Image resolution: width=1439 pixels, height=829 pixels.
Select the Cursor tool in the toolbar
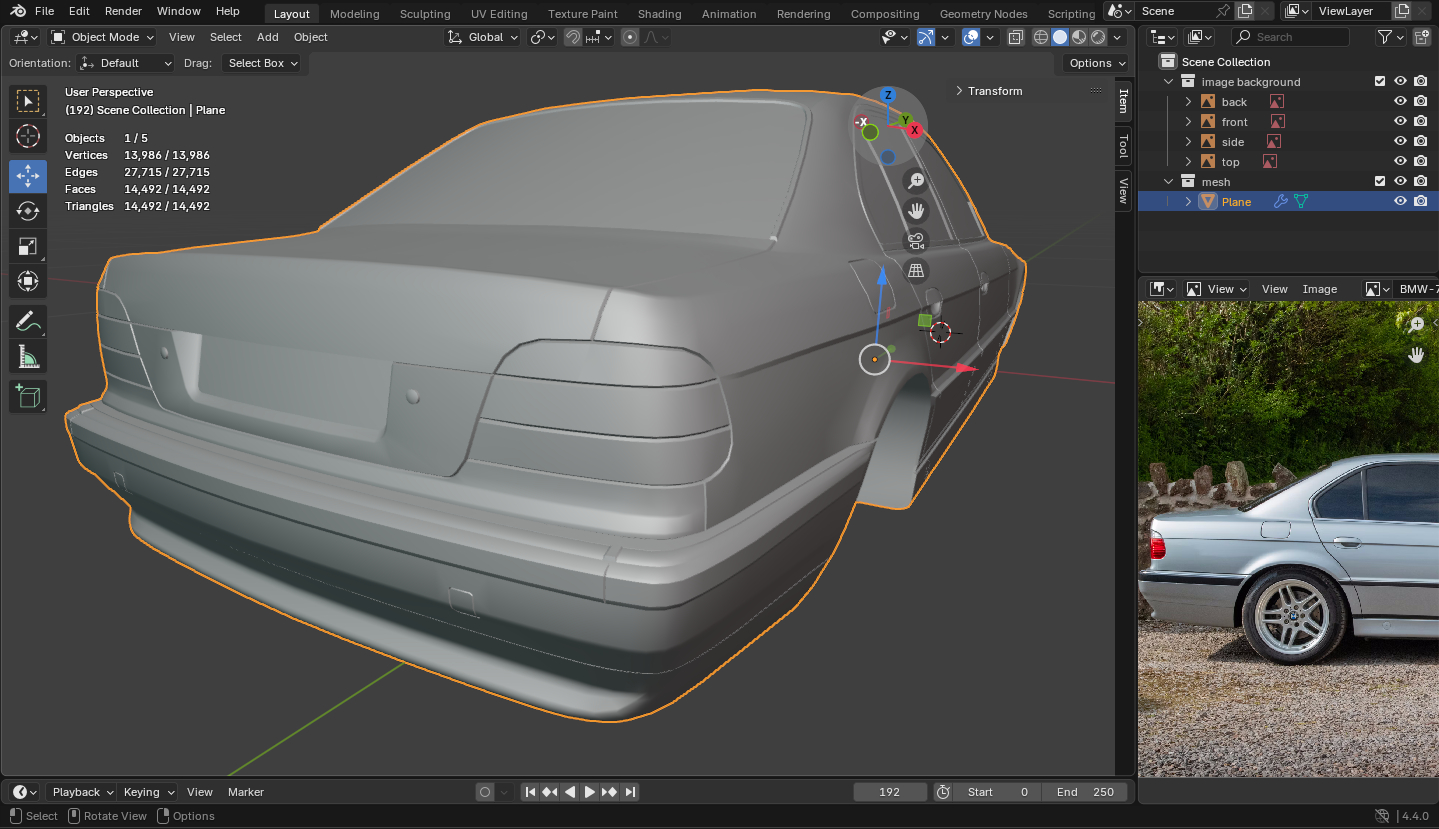28,136
